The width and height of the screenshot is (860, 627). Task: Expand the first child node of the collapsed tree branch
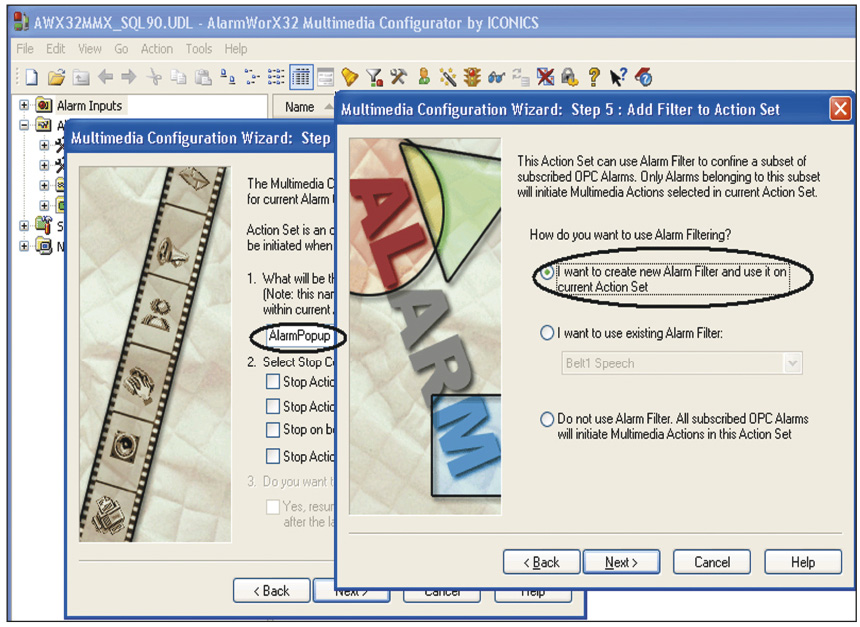click(44, 145)
